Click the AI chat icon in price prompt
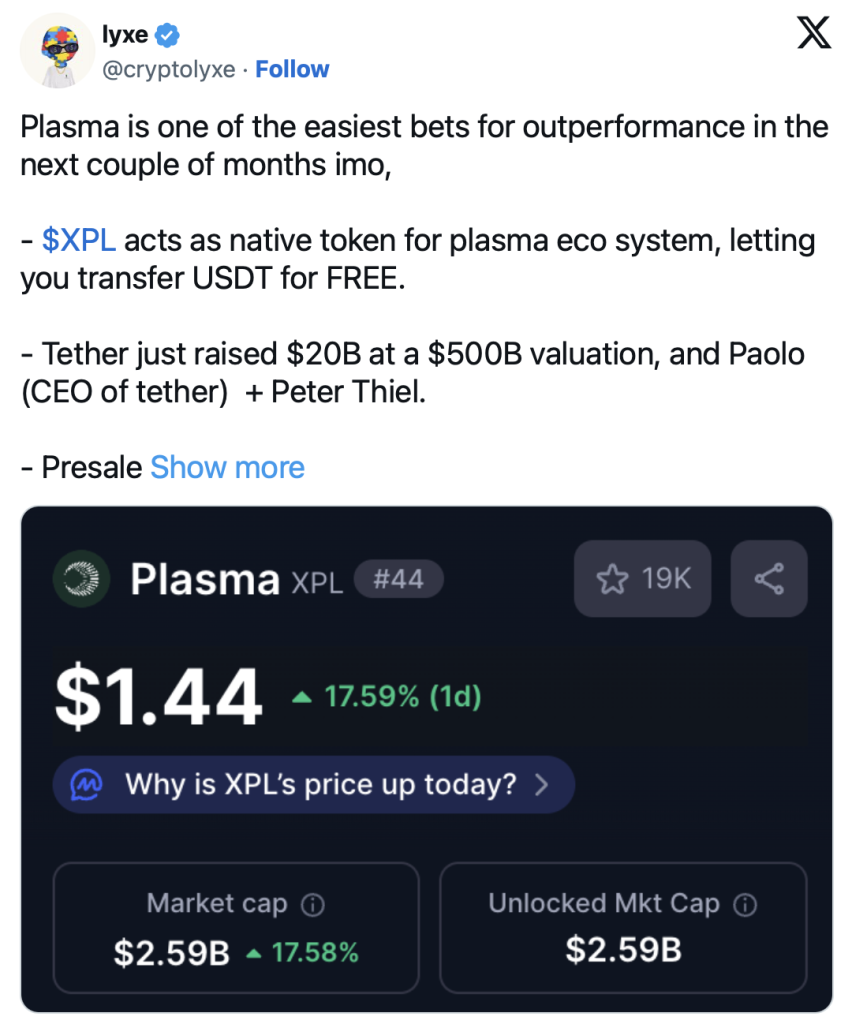The image size is (852, 1024). (x=88, y=784)
